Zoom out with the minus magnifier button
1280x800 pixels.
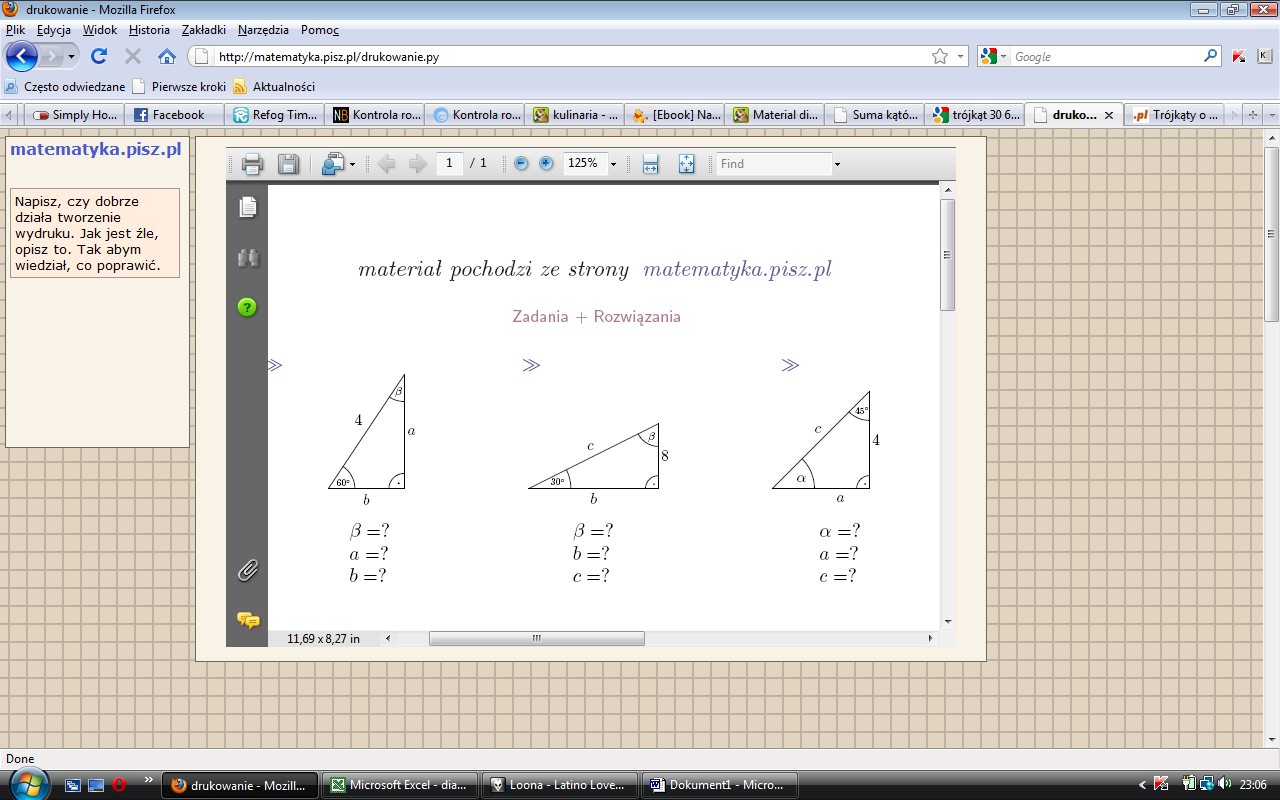click(521, 164)
